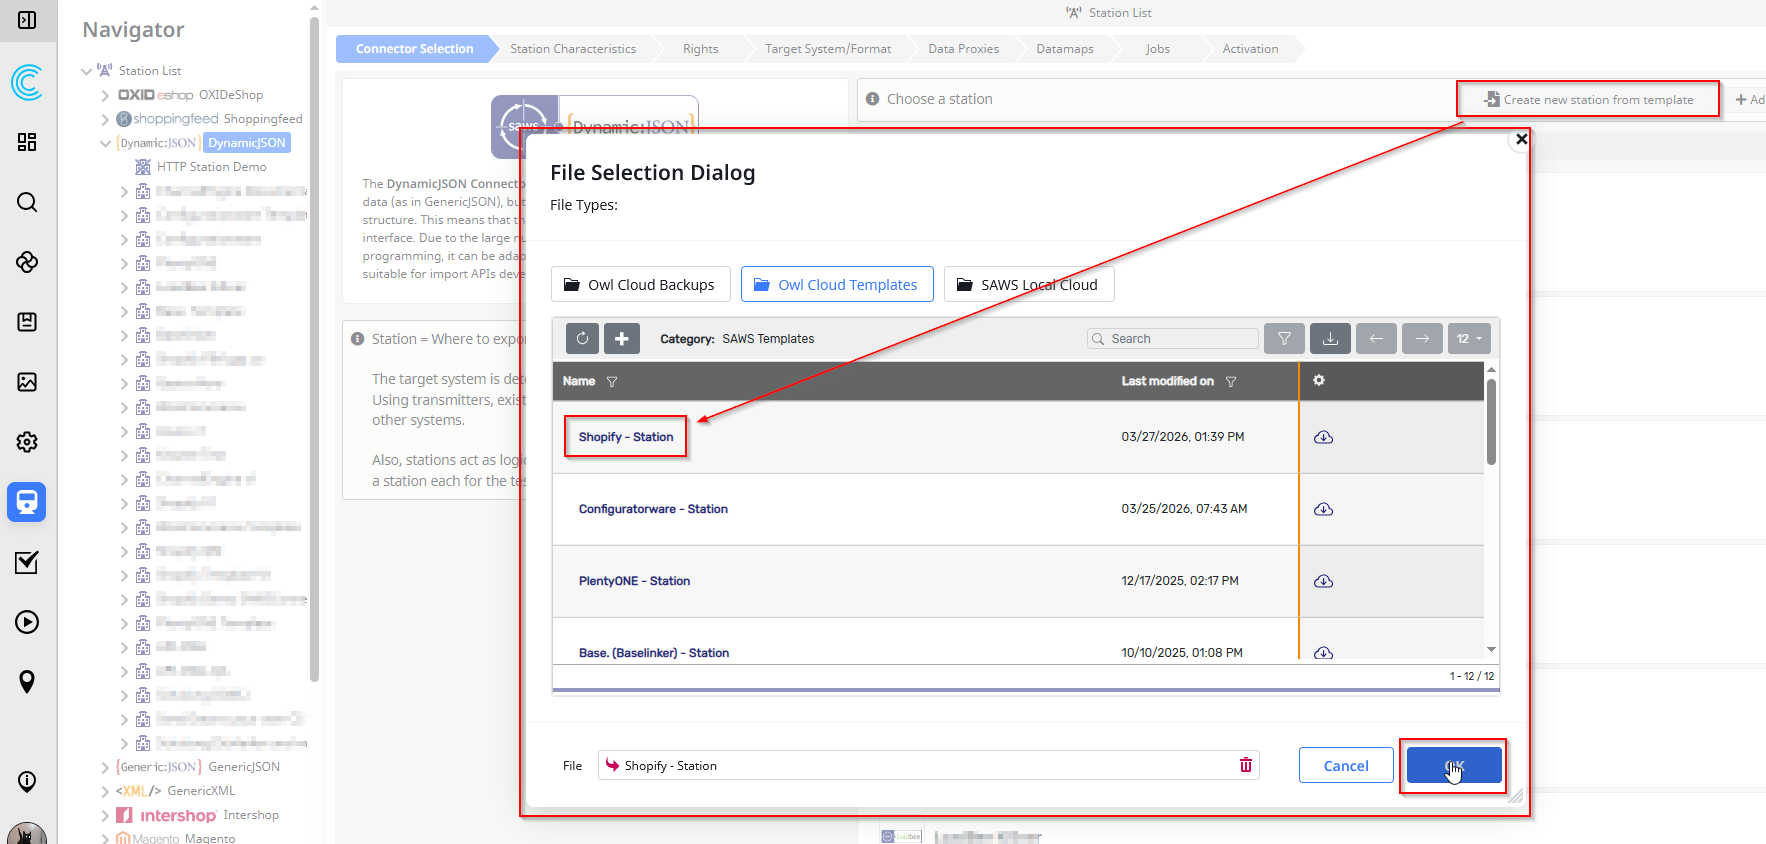Open the Station Characteristics step
1766x844 pixels.
coord(573,49)
